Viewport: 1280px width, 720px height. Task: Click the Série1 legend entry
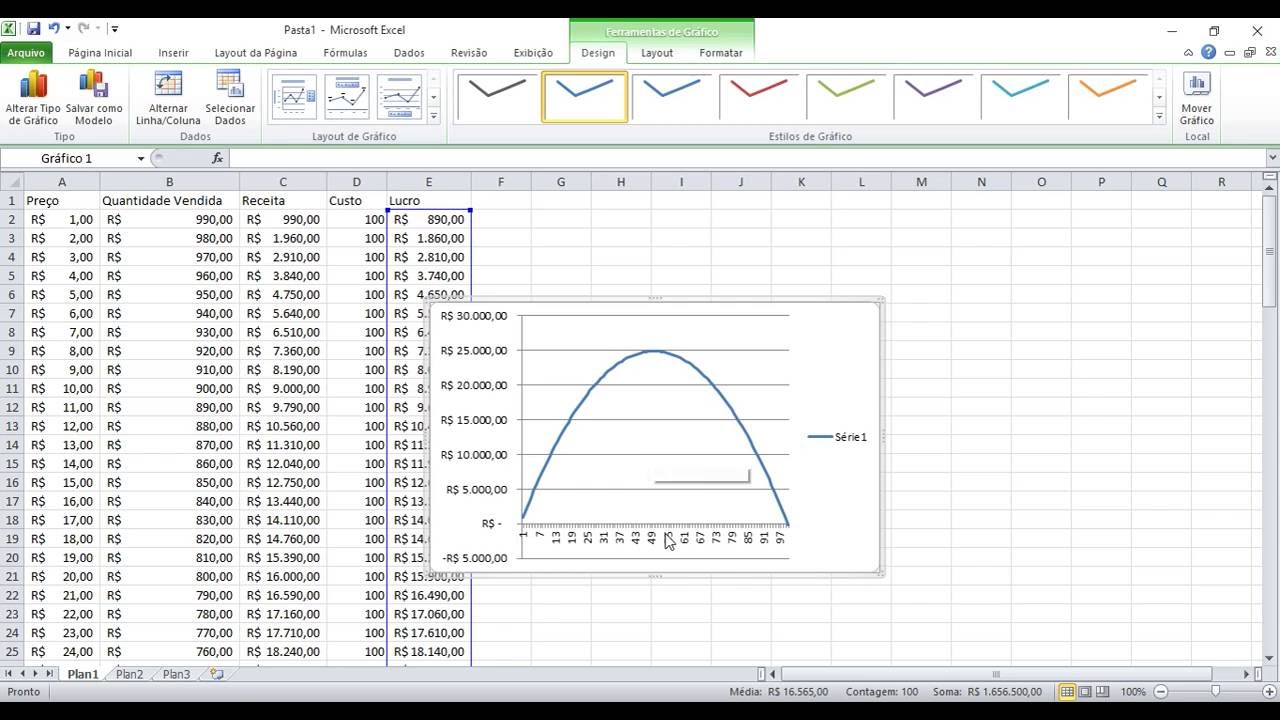coord(837,437)
